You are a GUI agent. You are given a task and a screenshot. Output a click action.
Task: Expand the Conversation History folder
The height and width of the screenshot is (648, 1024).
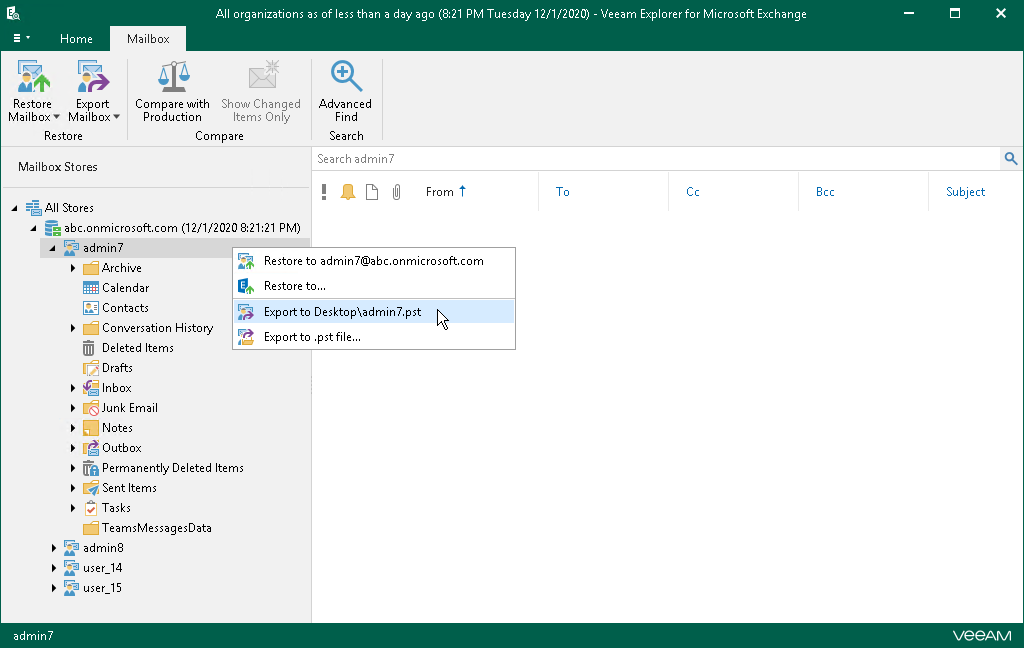pos(72,328)
